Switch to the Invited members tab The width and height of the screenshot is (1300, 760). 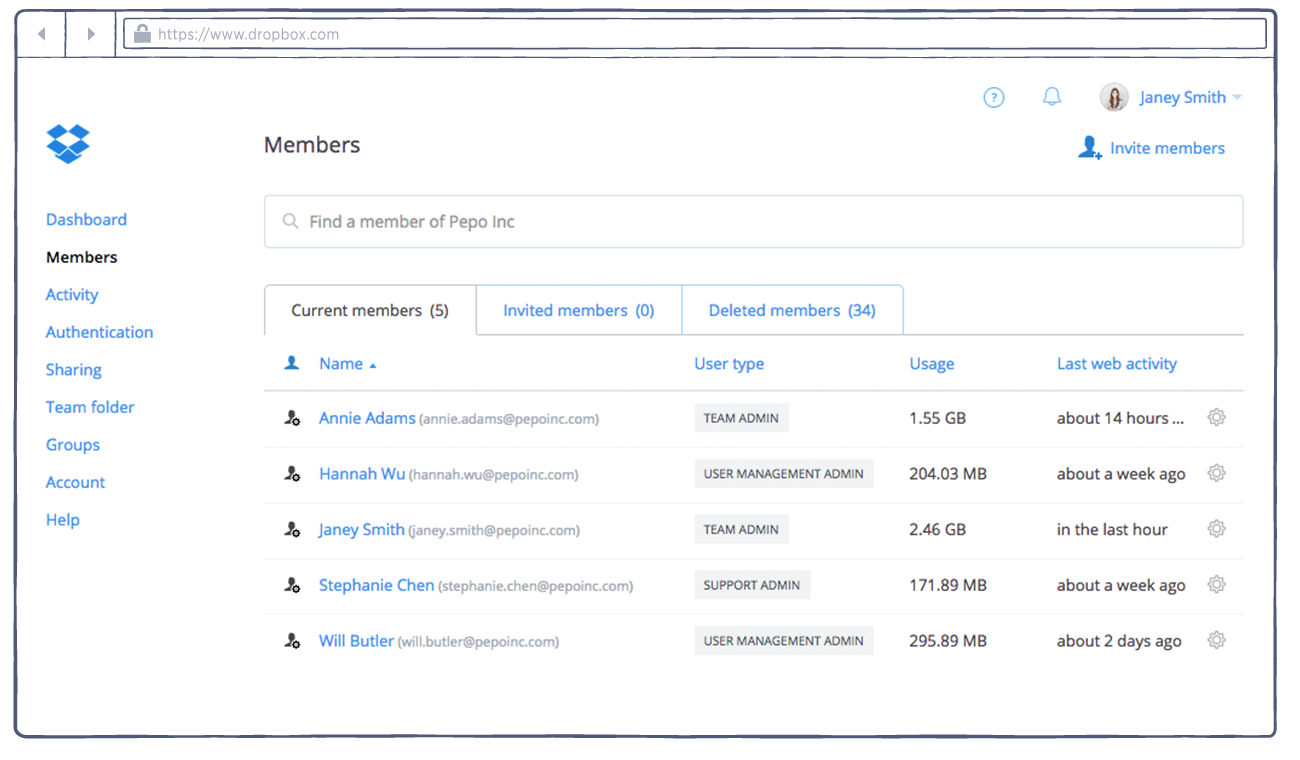(578, 310)
